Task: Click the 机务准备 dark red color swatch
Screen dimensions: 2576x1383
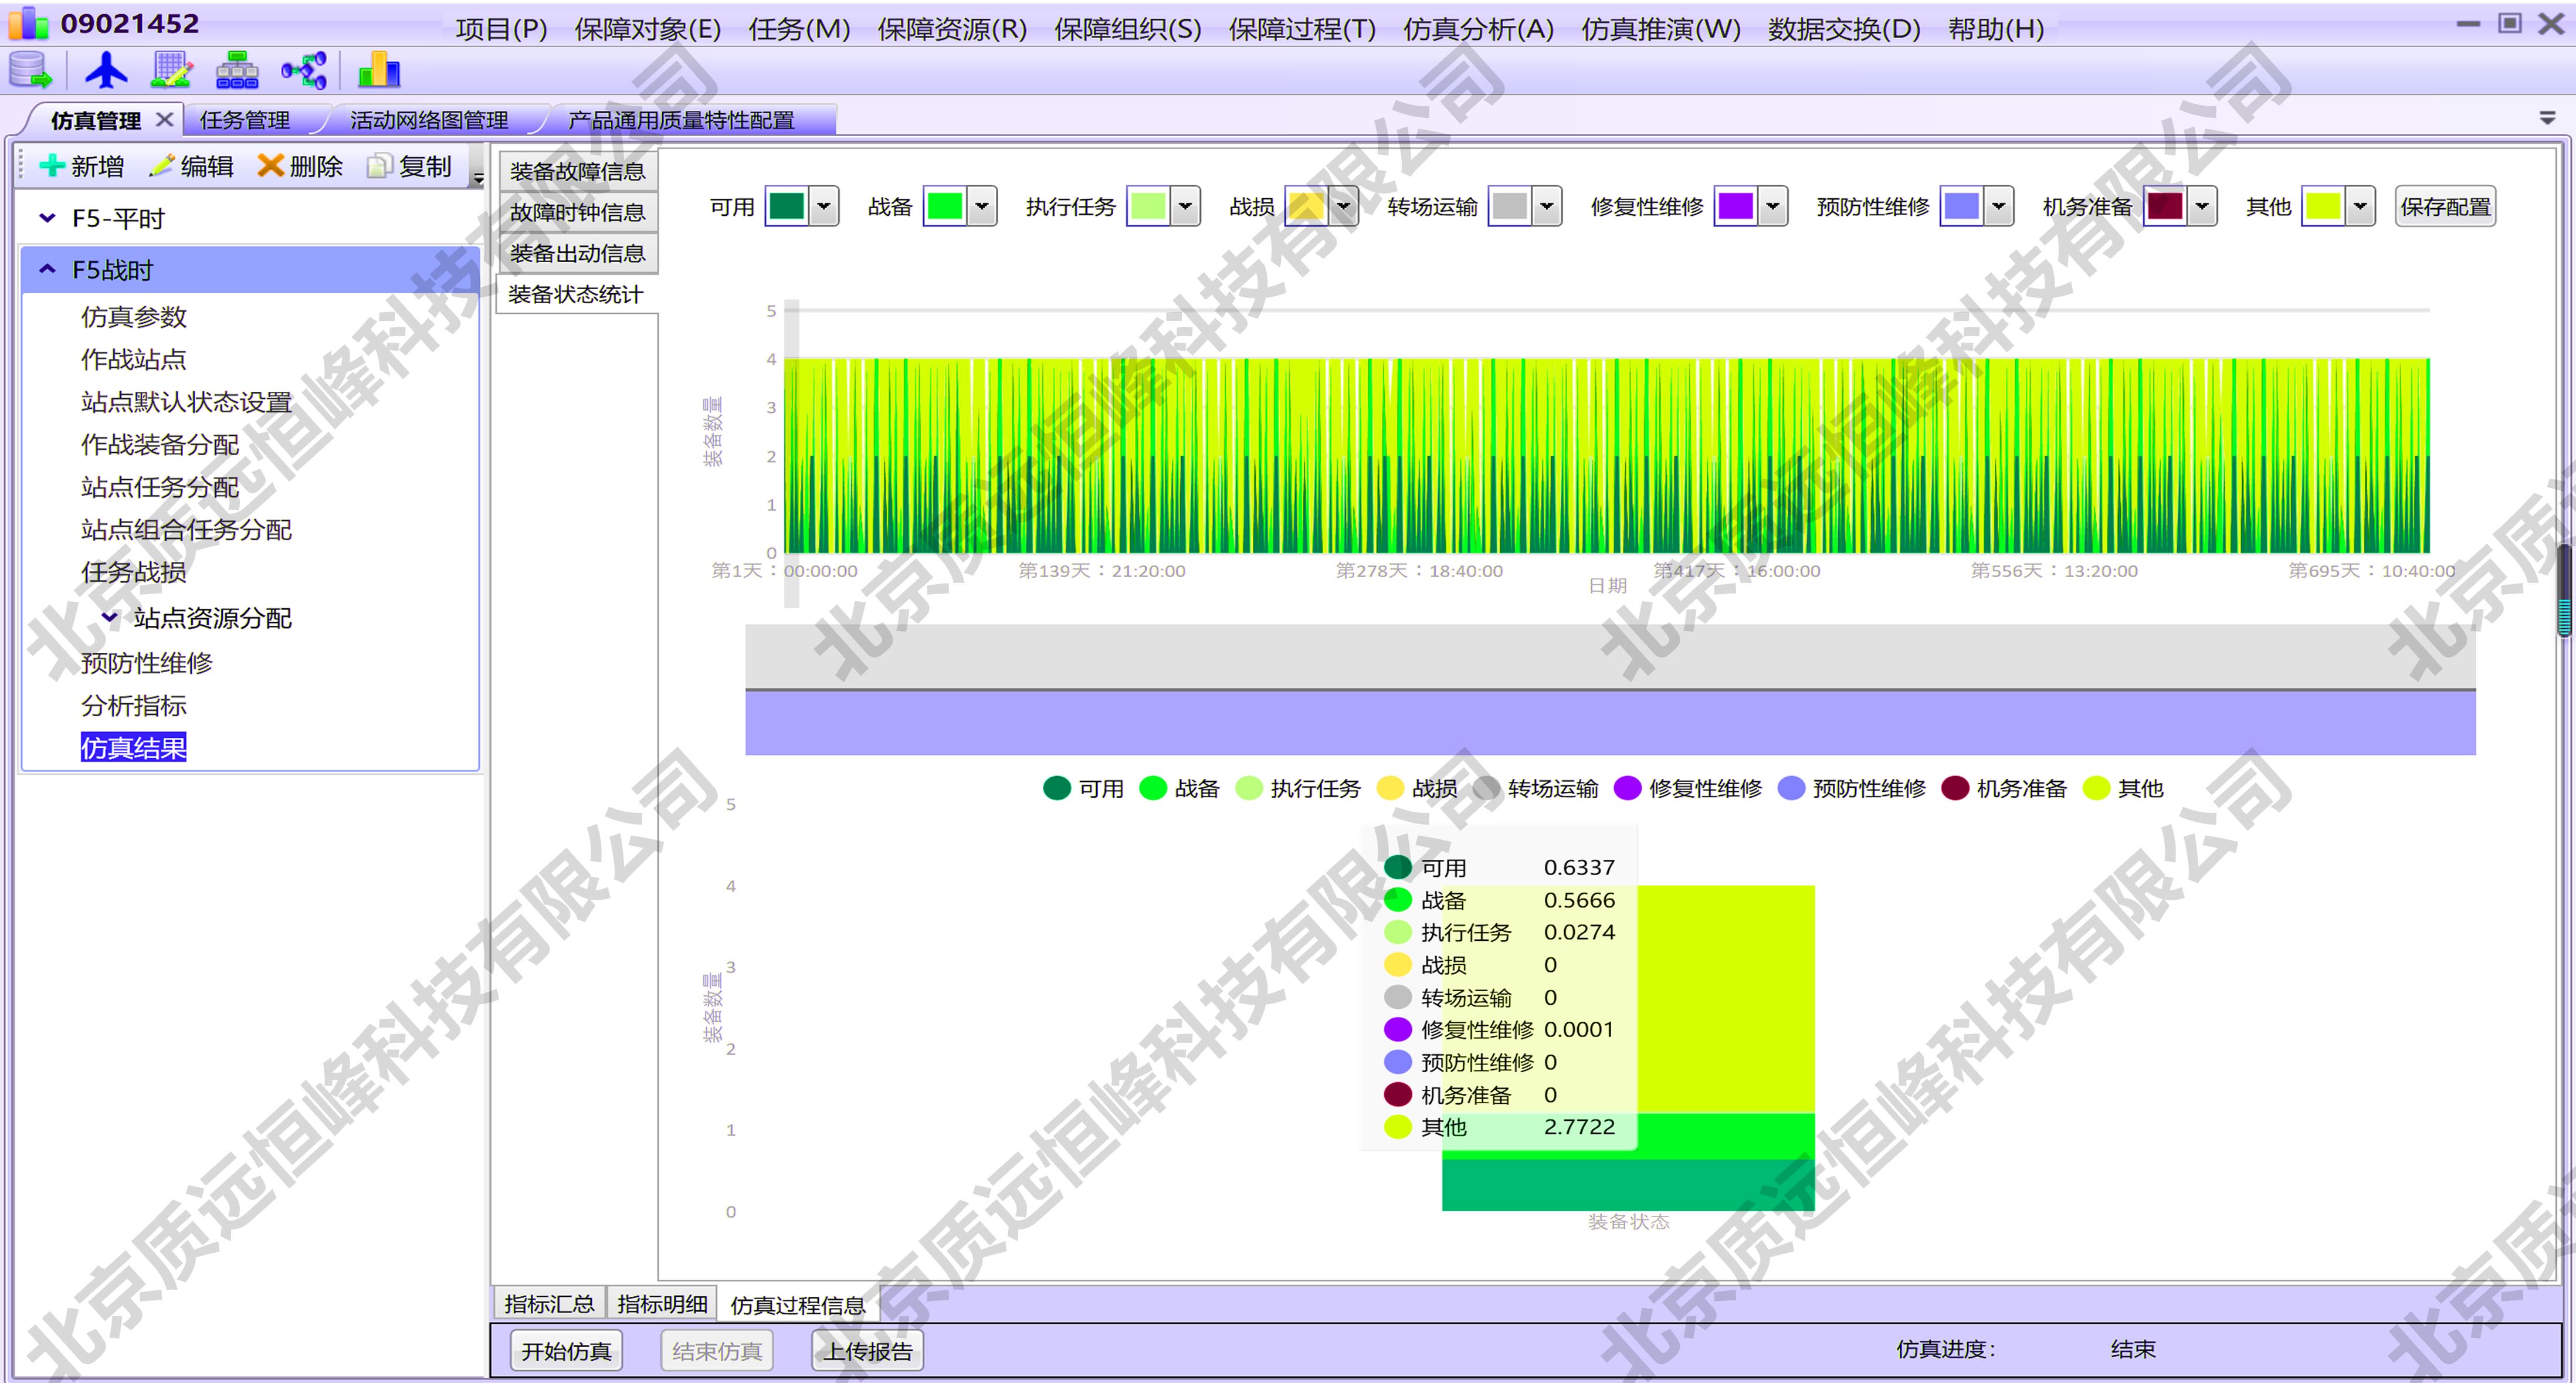Action: coord(2165,207)
